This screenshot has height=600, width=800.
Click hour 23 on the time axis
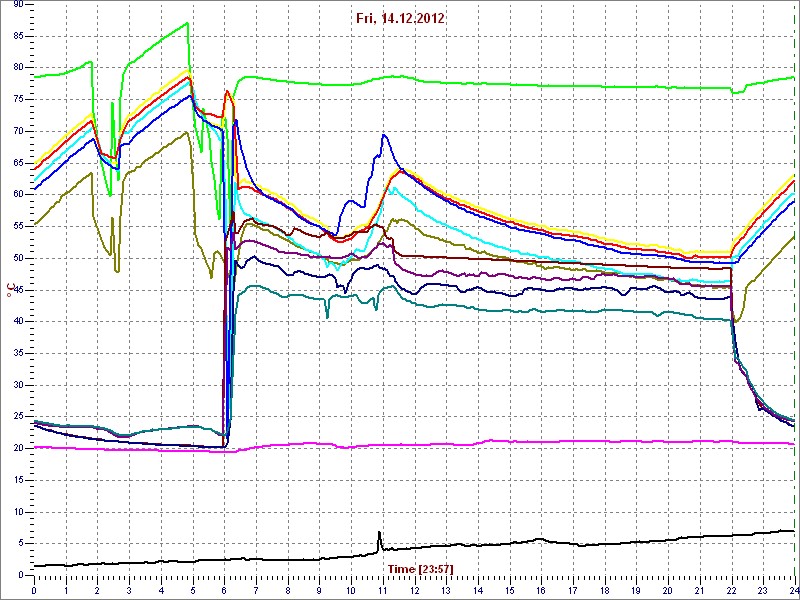[x=763, y=590]
